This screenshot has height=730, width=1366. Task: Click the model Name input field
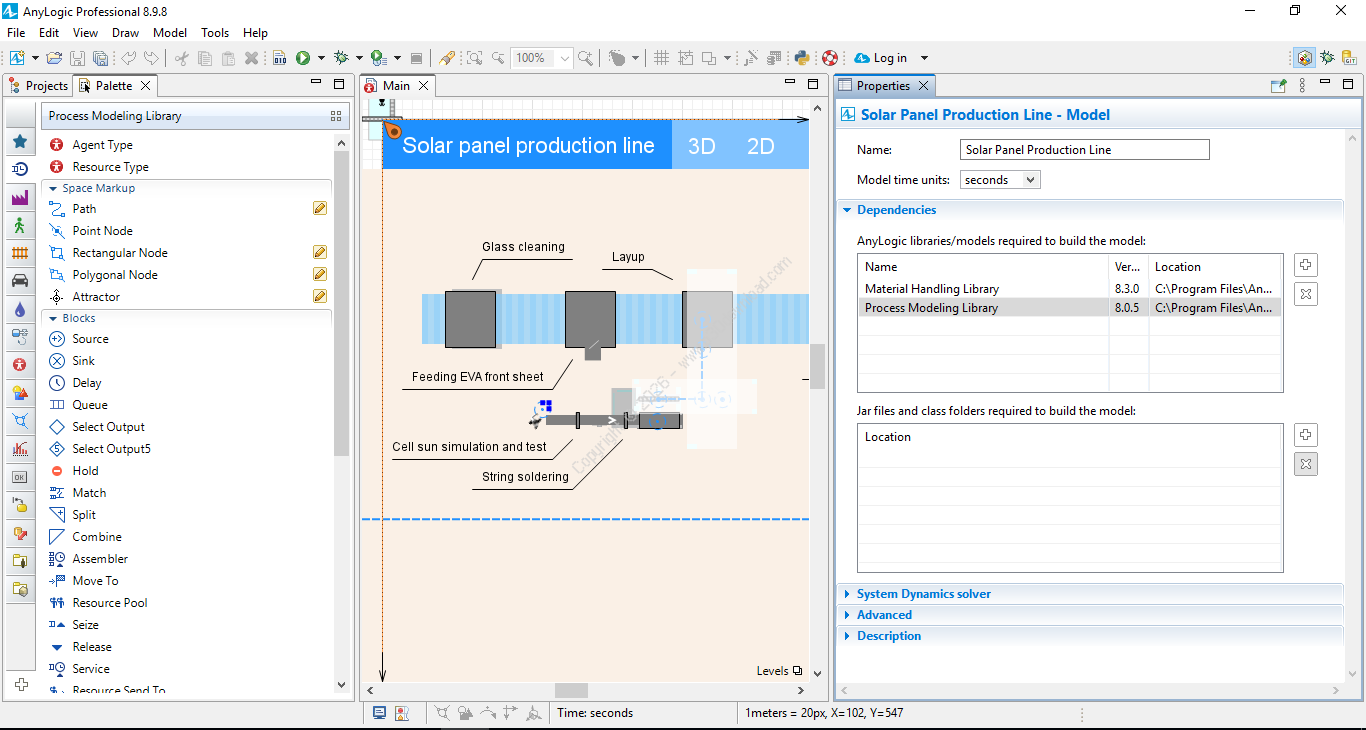click(1085, 150)
